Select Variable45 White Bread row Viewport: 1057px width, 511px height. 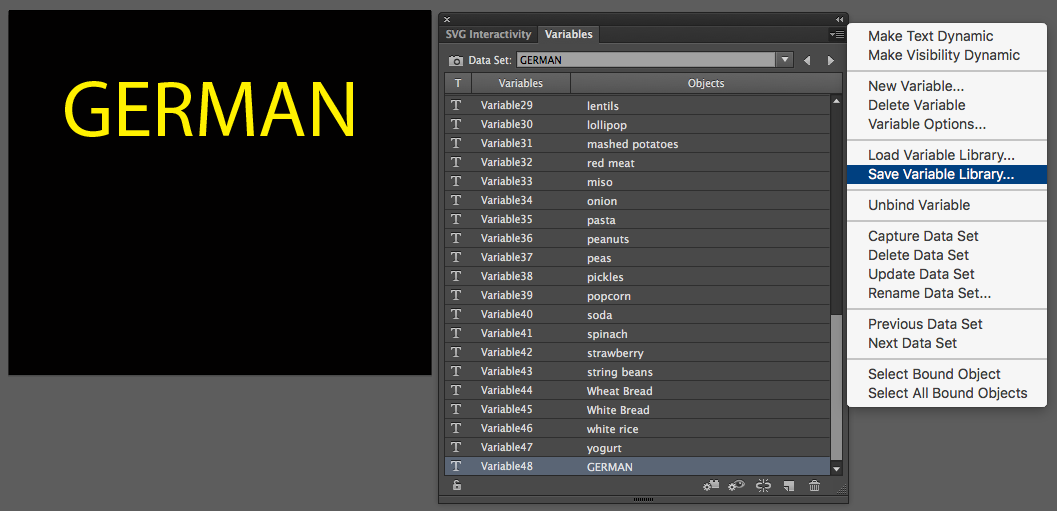point(637,409)
